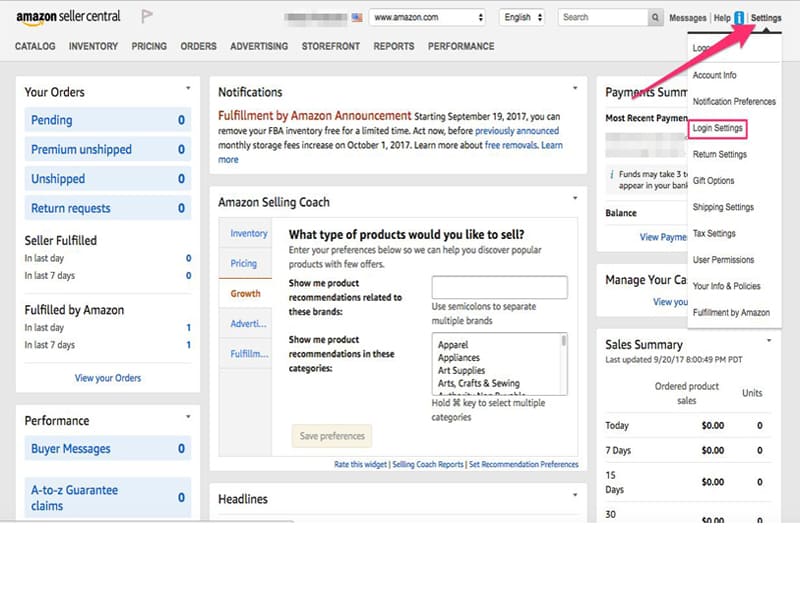Open Return requests row
Screen dimensions: 800x600
(108, 208)
